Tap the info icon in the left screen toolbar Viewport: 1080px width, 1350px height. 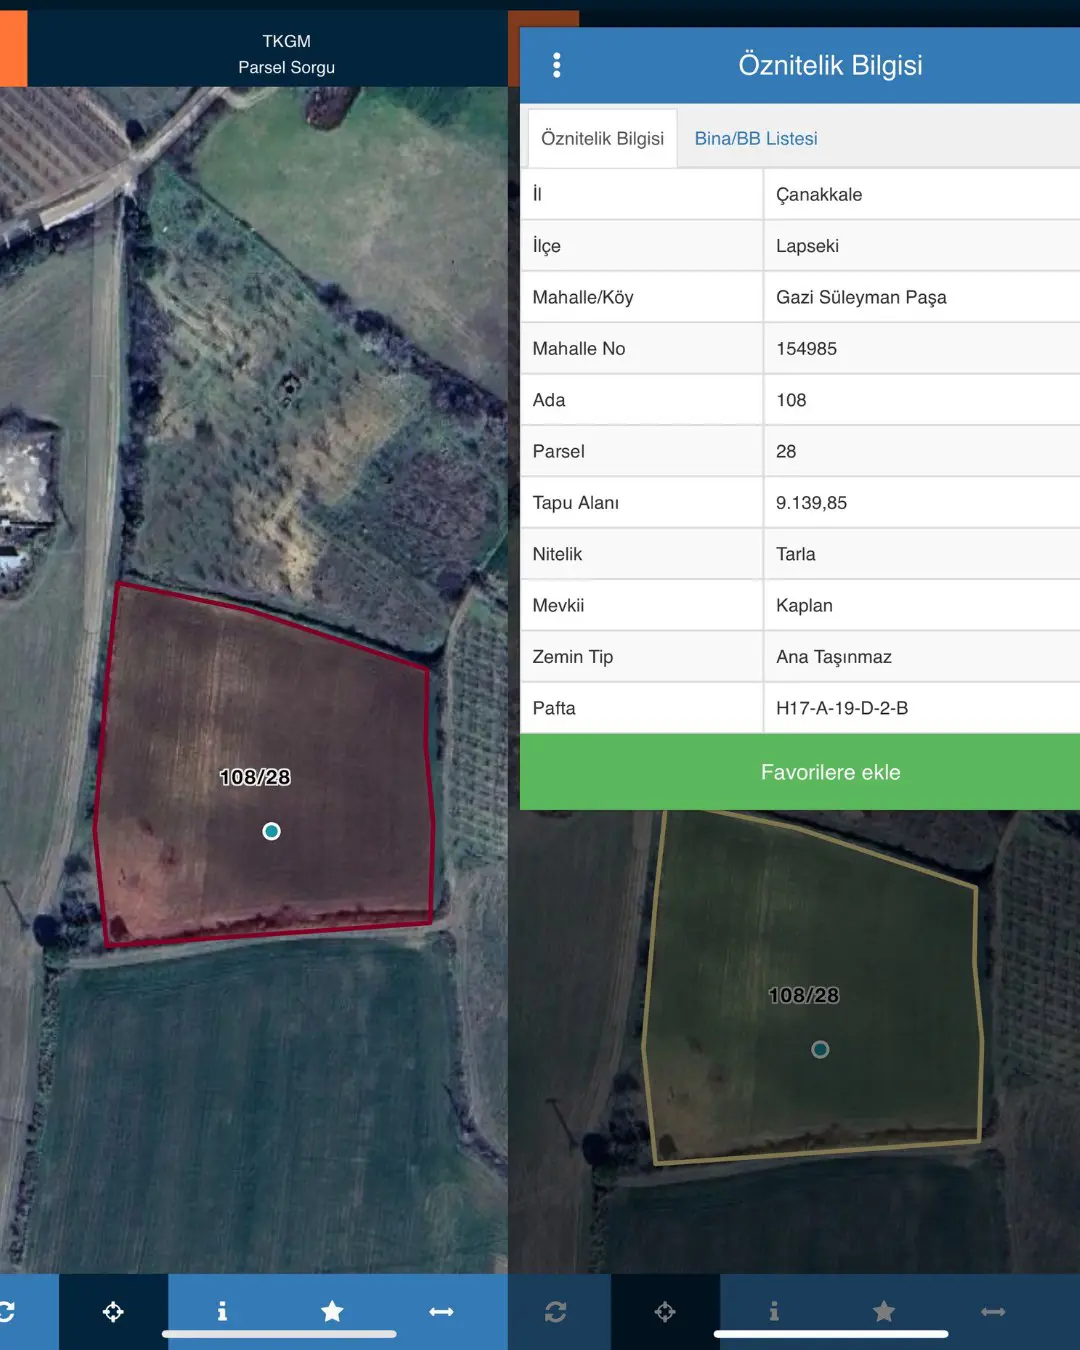[222, 1311]
